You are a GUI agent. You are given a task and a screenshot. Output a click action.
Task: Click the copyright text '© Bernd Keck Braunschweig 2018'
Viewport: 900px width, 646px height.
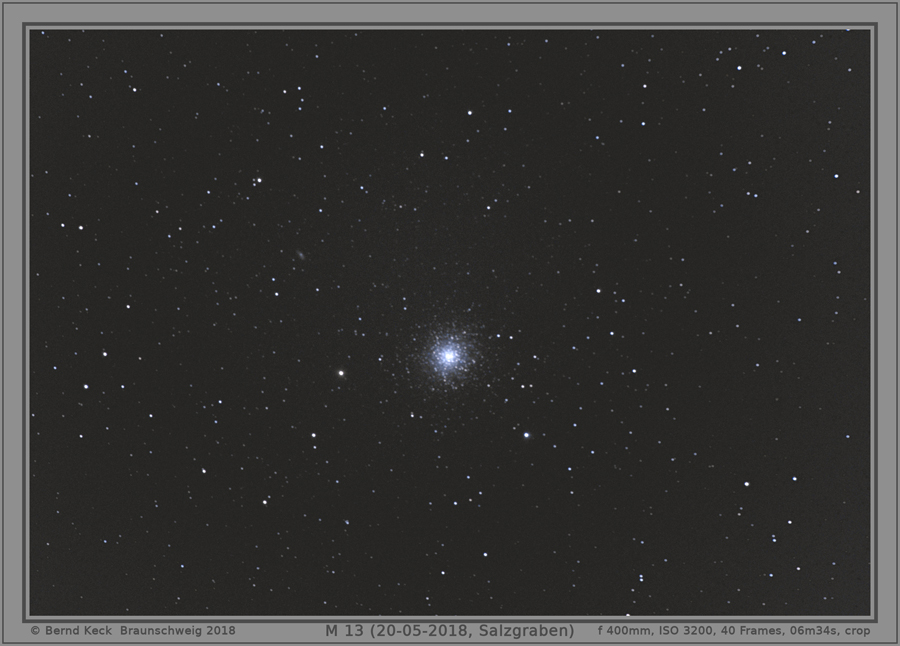coord(133,630)
